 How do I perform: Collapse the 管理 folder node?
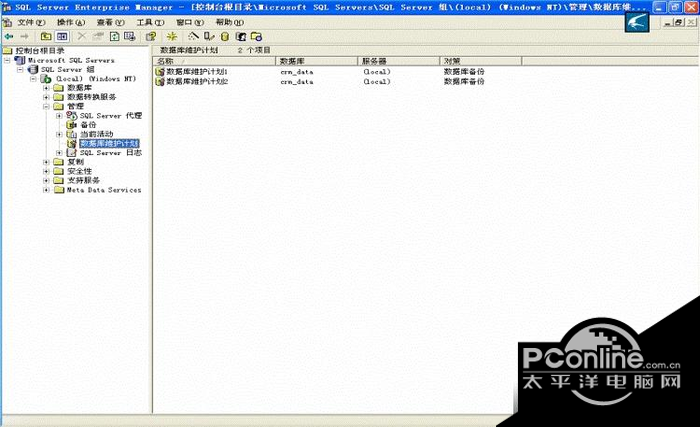tap(46, 106)
